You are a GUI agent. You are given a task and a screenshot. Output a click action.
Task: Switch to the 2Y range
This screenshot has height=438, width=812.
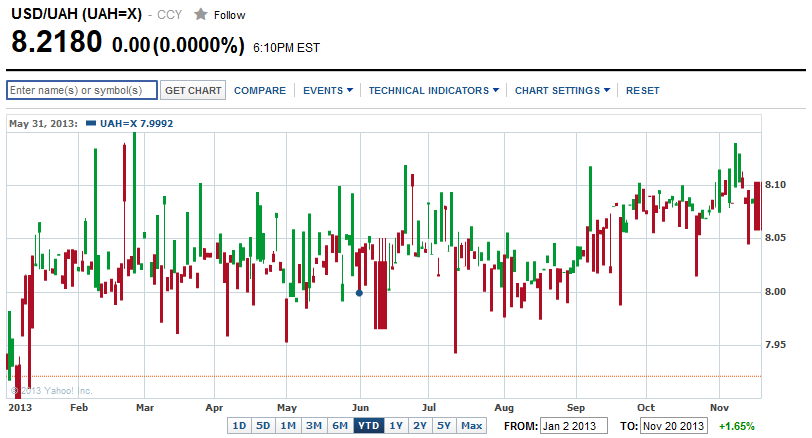[x=420, y=426]
